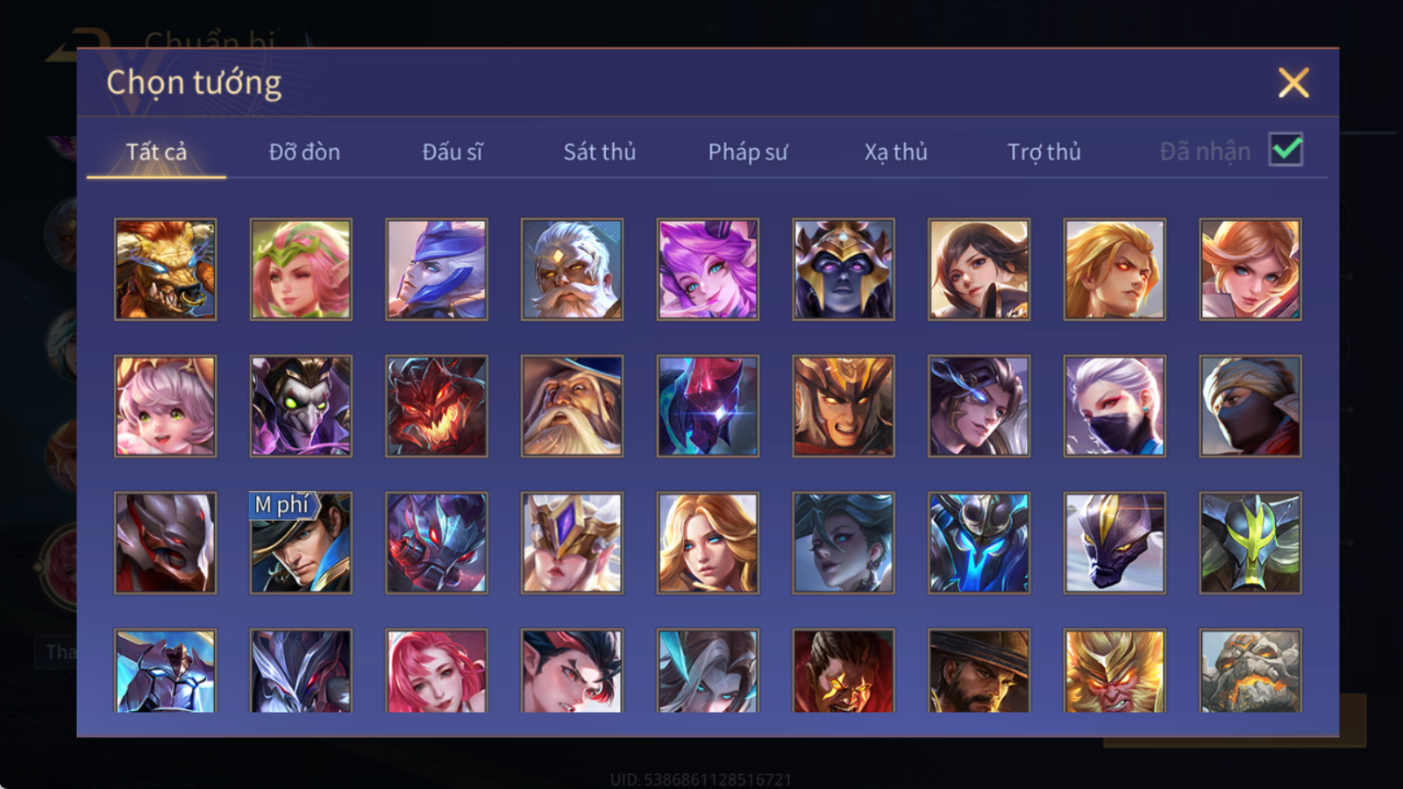Close the Chọn tướng dialog
Image resolution: width=1403 pixels, height=789 pixels.
(x=1294, y=83)
